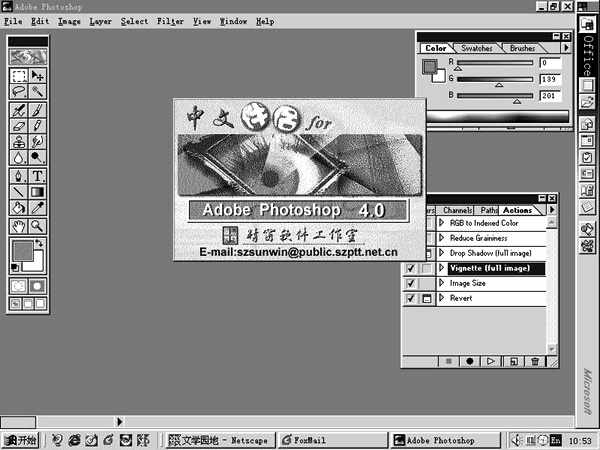Select the Magic Wand tool
The width and height of the screenshot is (600, 450).
[x=37, y=91]
